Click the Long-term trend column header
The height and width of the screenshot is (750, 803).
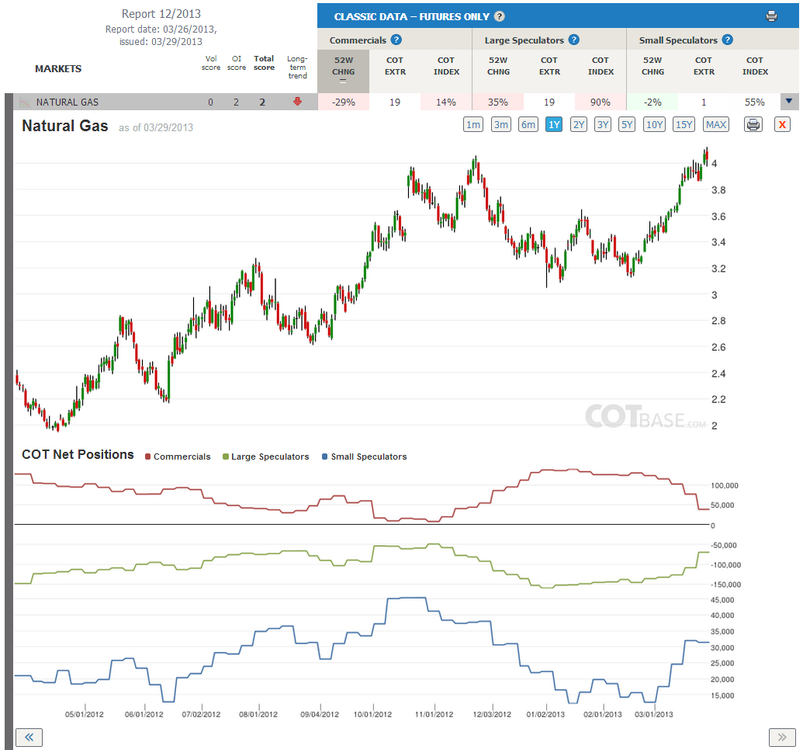(x=297, y=67)
